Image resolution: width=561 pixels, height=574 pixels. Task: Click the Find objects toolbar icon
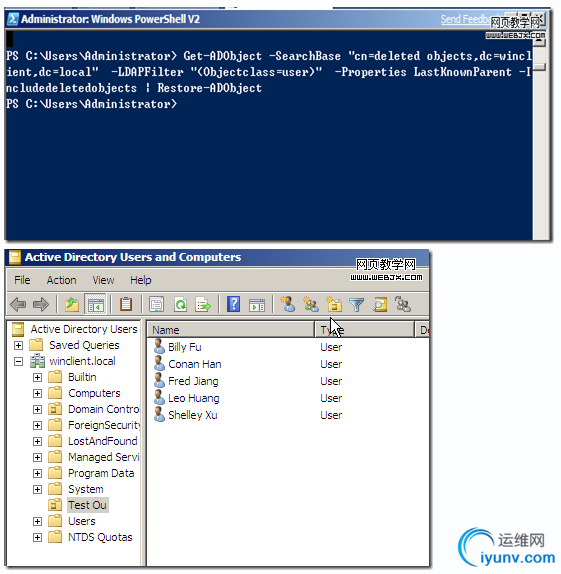tap(380, 304)
